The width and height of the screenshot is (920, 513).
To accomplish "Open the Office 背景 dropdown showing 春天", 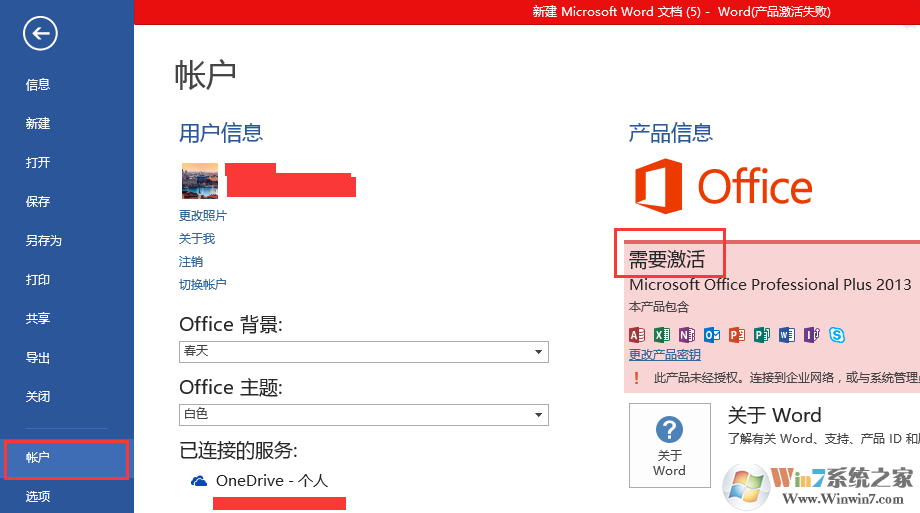I will click(364, 352).
